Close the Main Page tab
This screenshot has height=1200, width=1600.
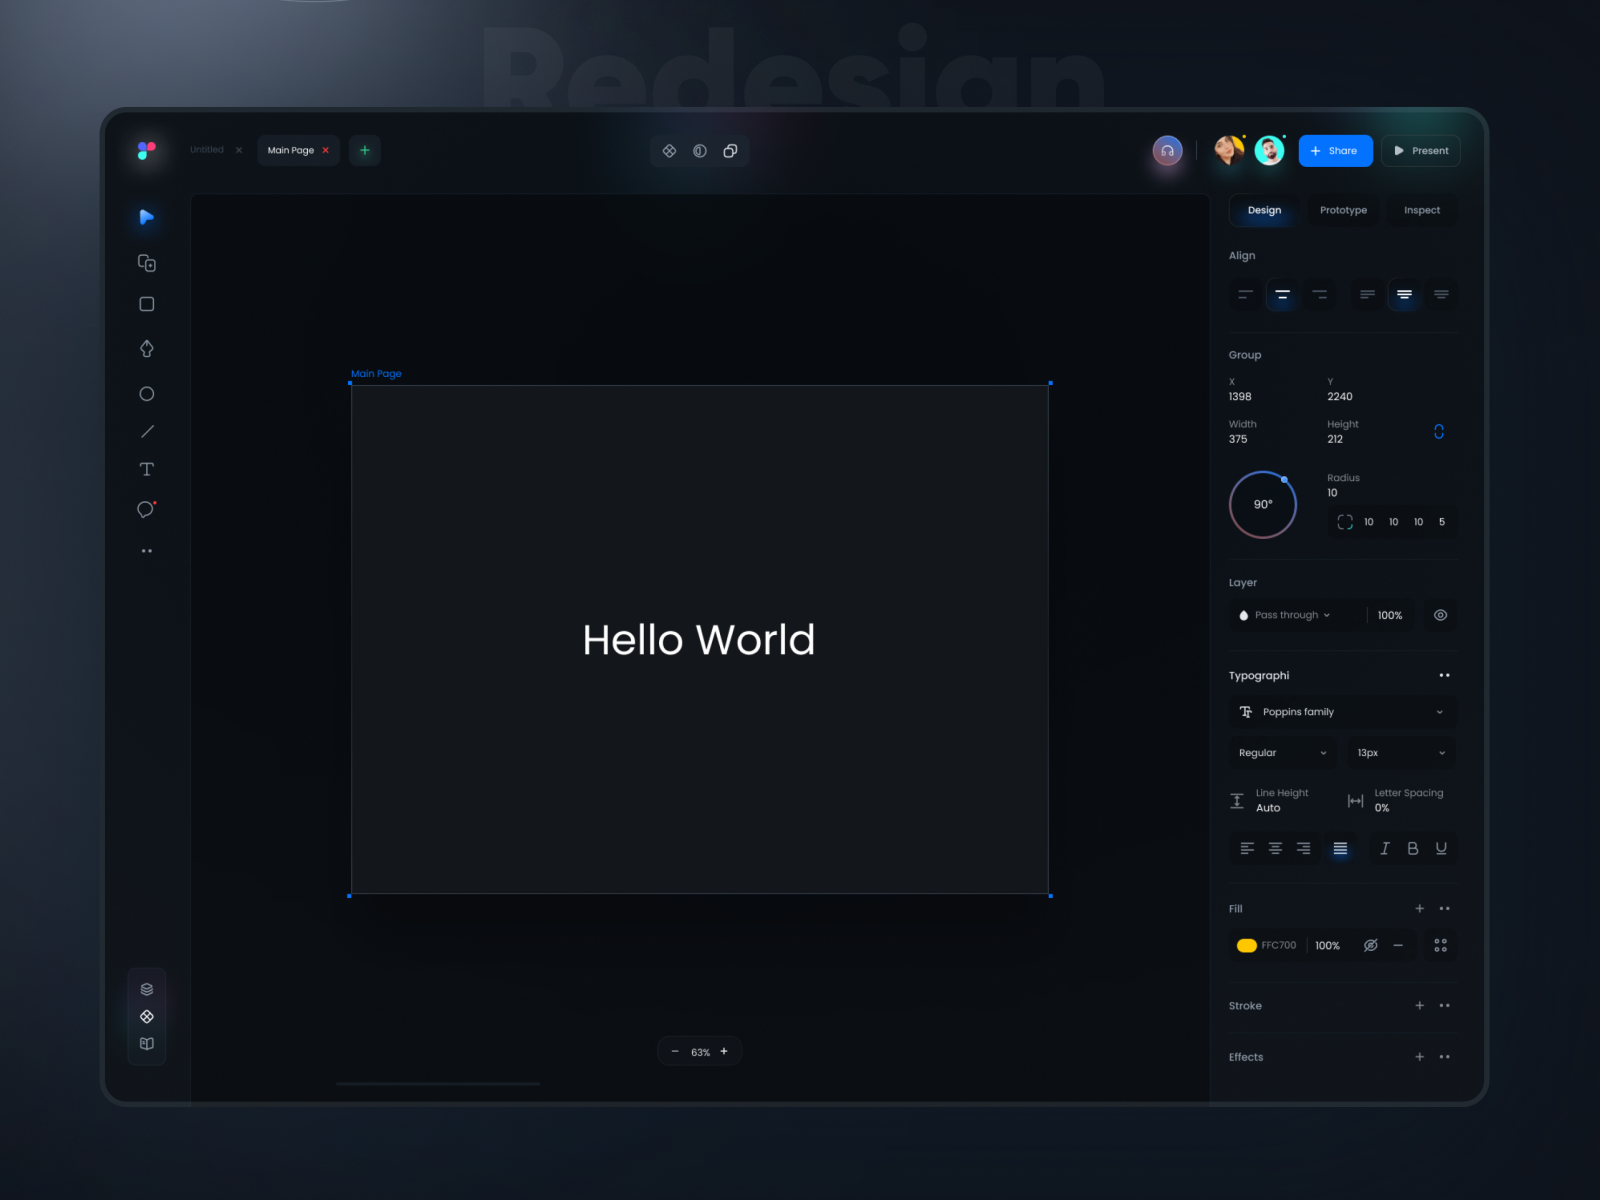pos(326,150)
